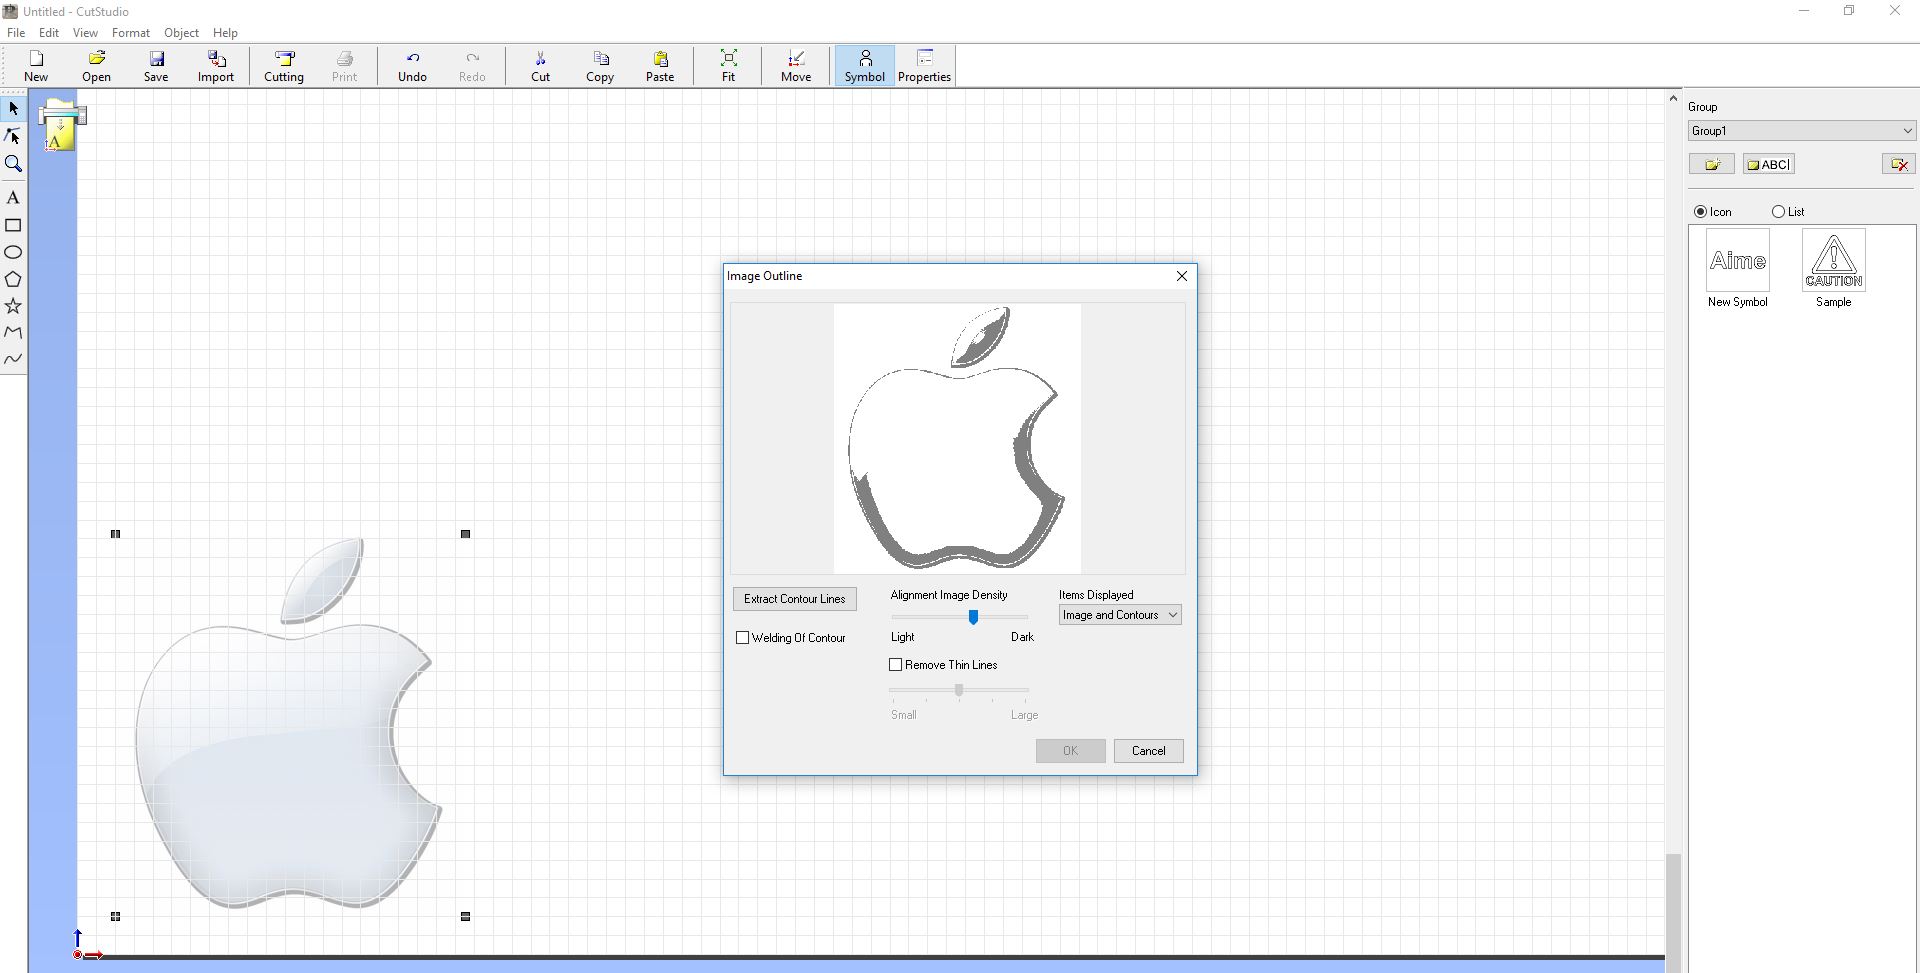Select the List view radio button
The image size is (1920, 973).
[1778, 212]
